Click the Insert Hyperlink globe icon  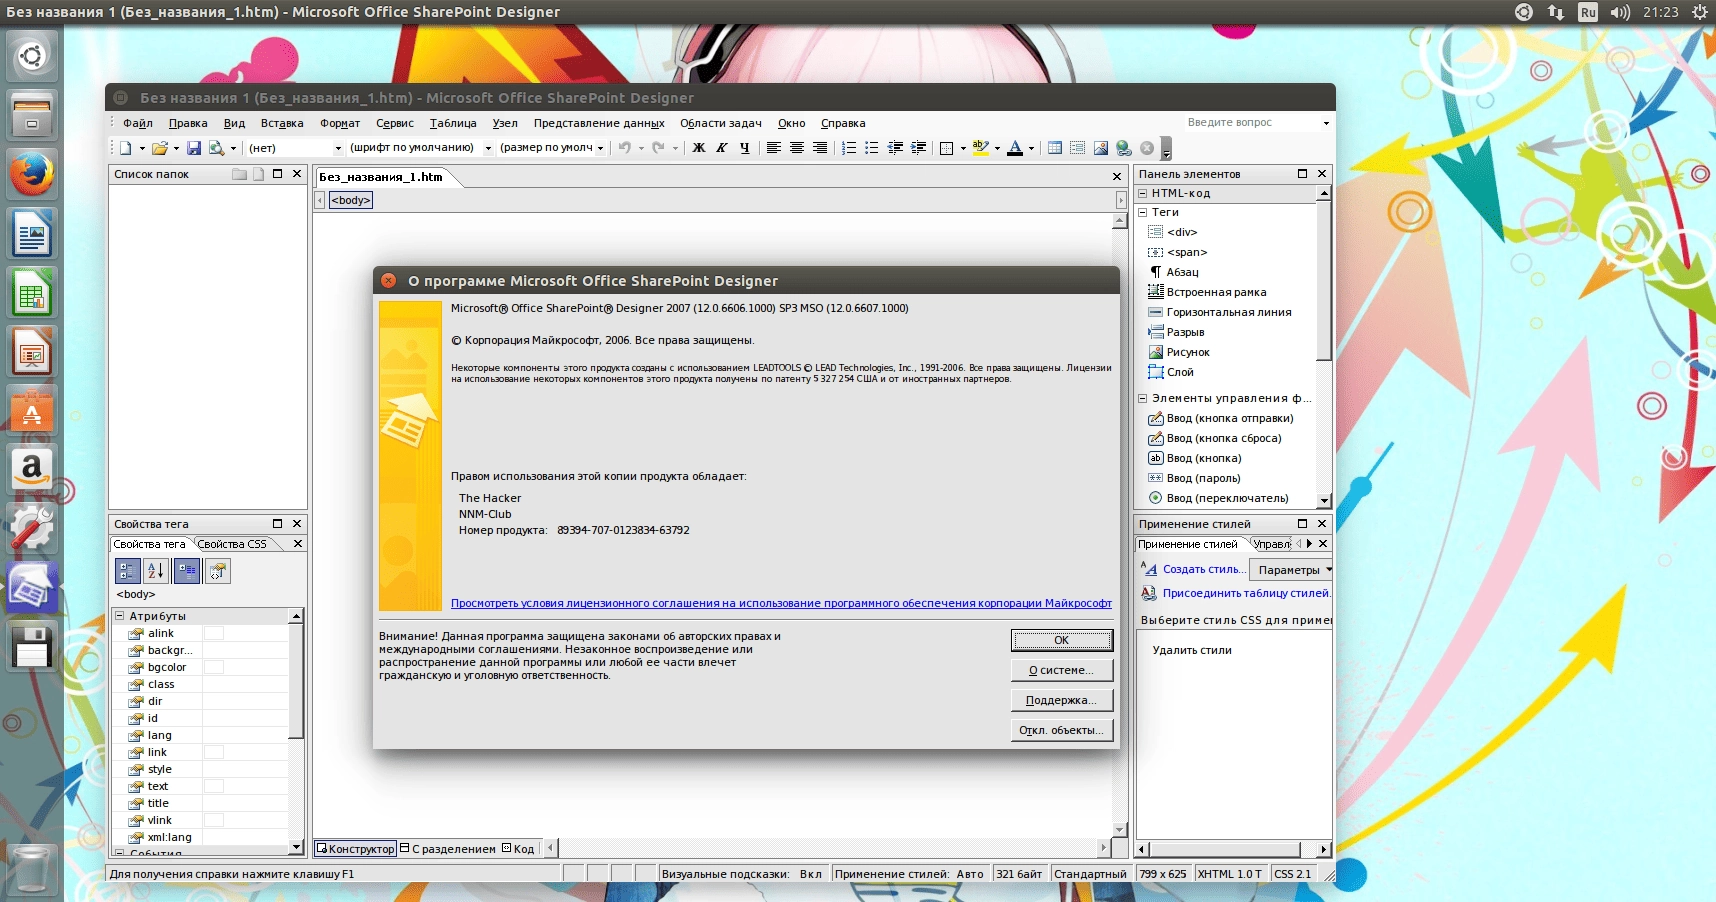(1124, 148)
